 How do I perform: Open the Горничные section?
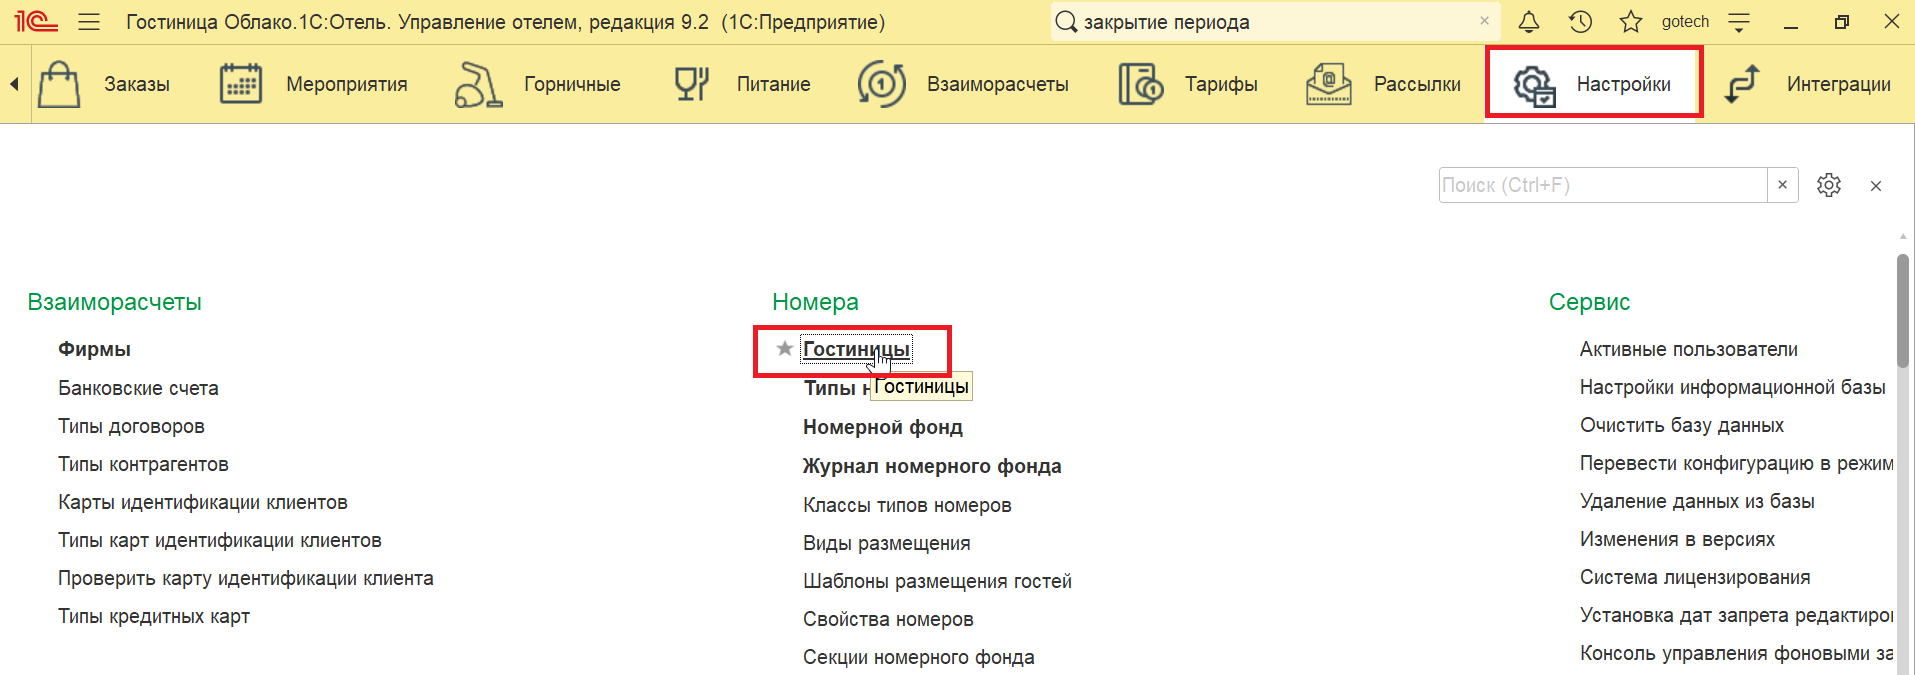coord(572,84)
